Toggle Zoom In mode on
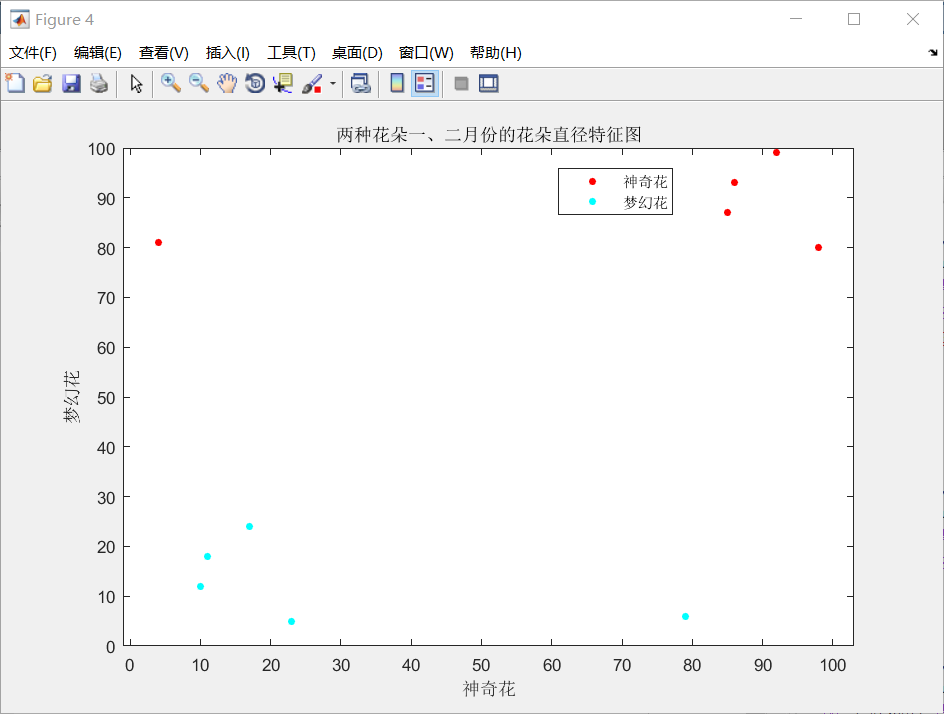 170,84
